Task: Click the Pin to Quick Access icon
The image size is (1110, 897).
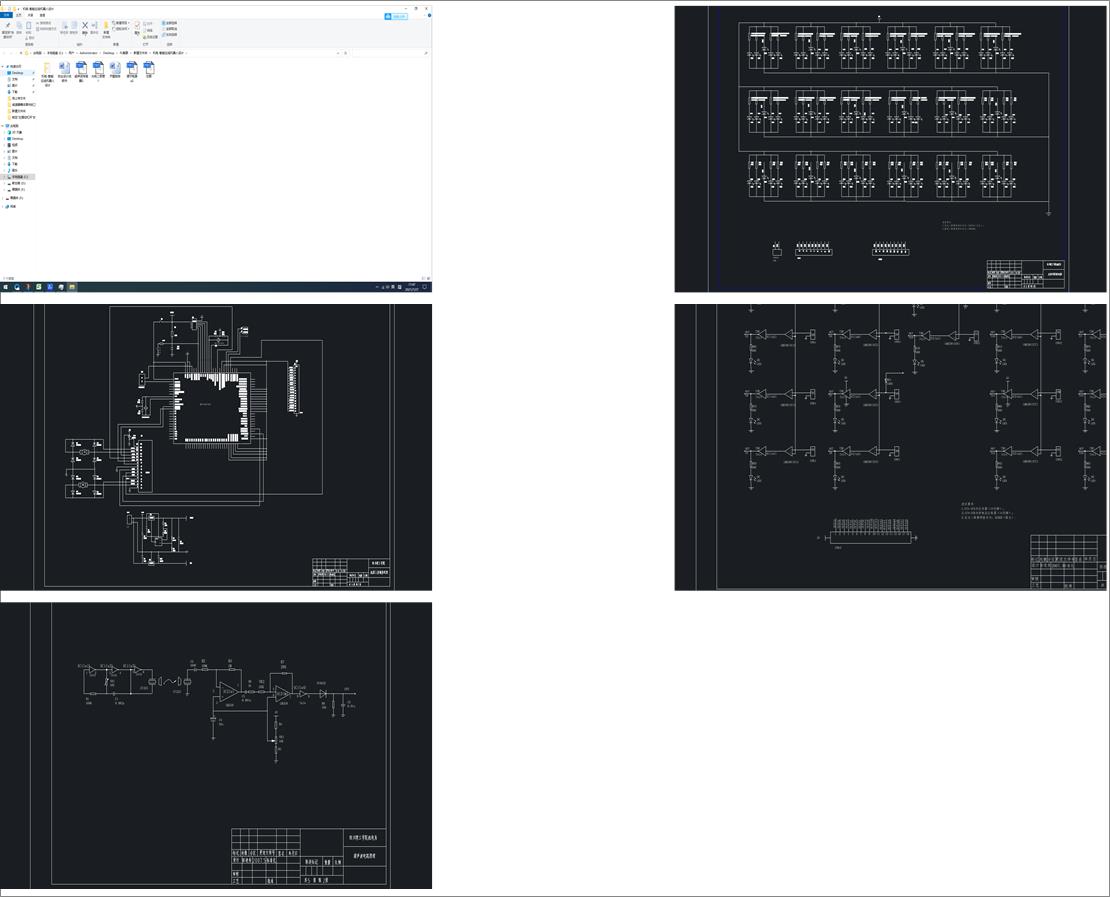Action: (x=8, y=27)
